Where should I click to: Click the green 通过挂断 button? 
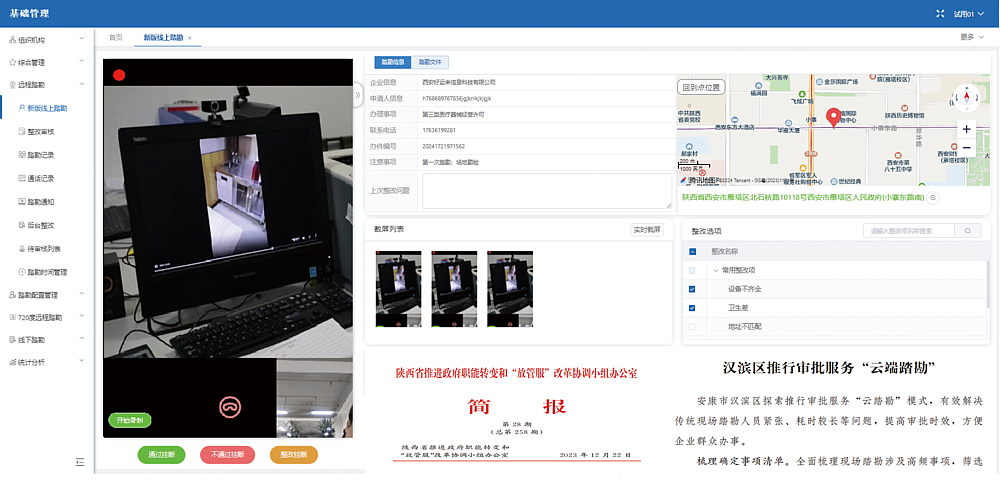click(x=162, y=454)
